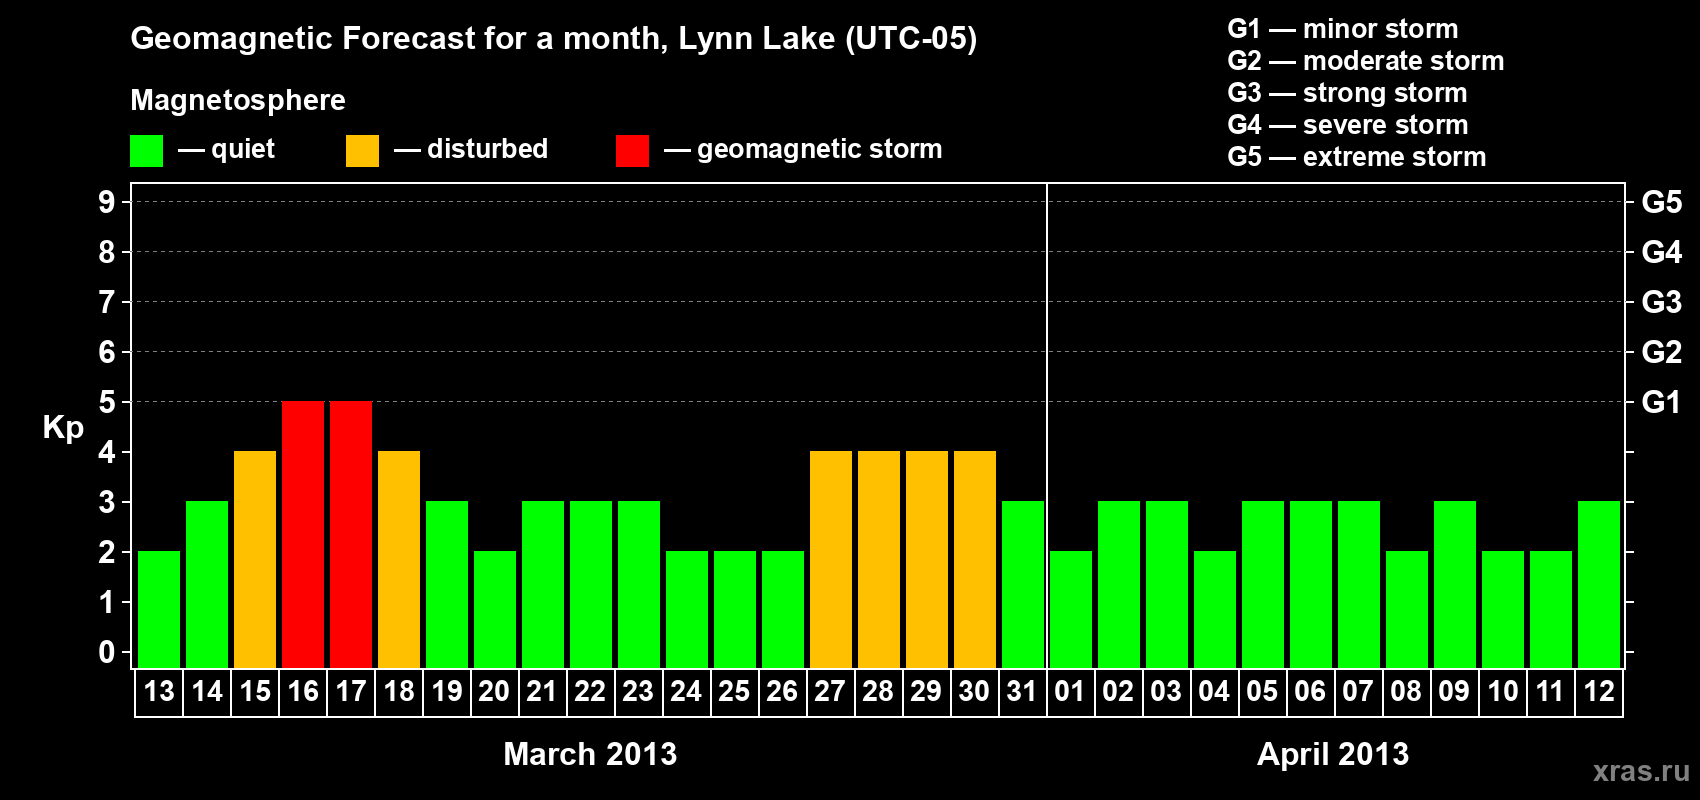
Task: Select the green bar for April 01
Action: [x=1071, y=609]
